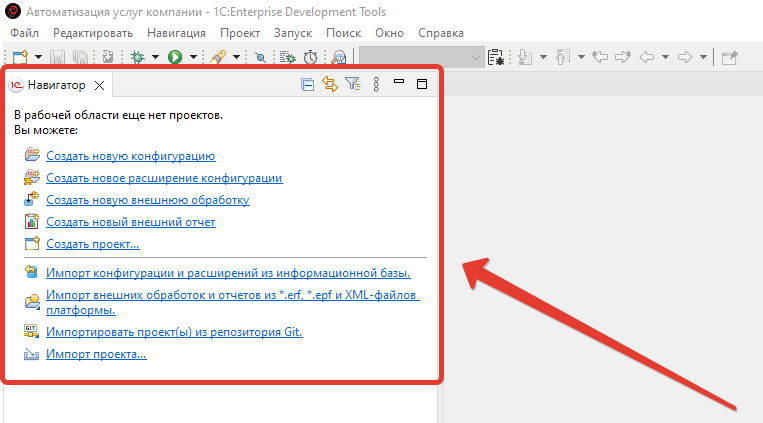Click link Создать проект...
Screen dimensions: 763x423
coord(92,244)
